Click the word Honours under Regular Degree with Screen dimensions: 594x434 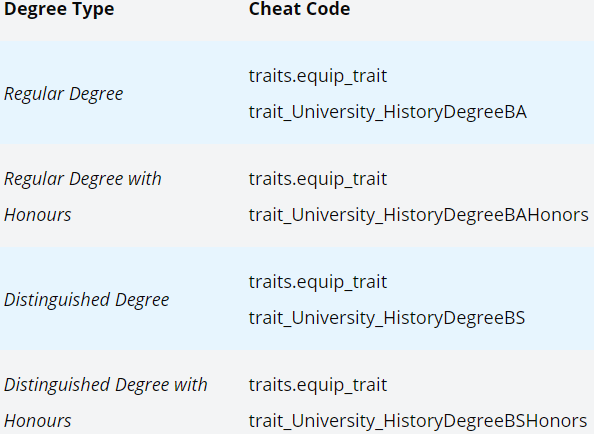(x=38, y=215)
